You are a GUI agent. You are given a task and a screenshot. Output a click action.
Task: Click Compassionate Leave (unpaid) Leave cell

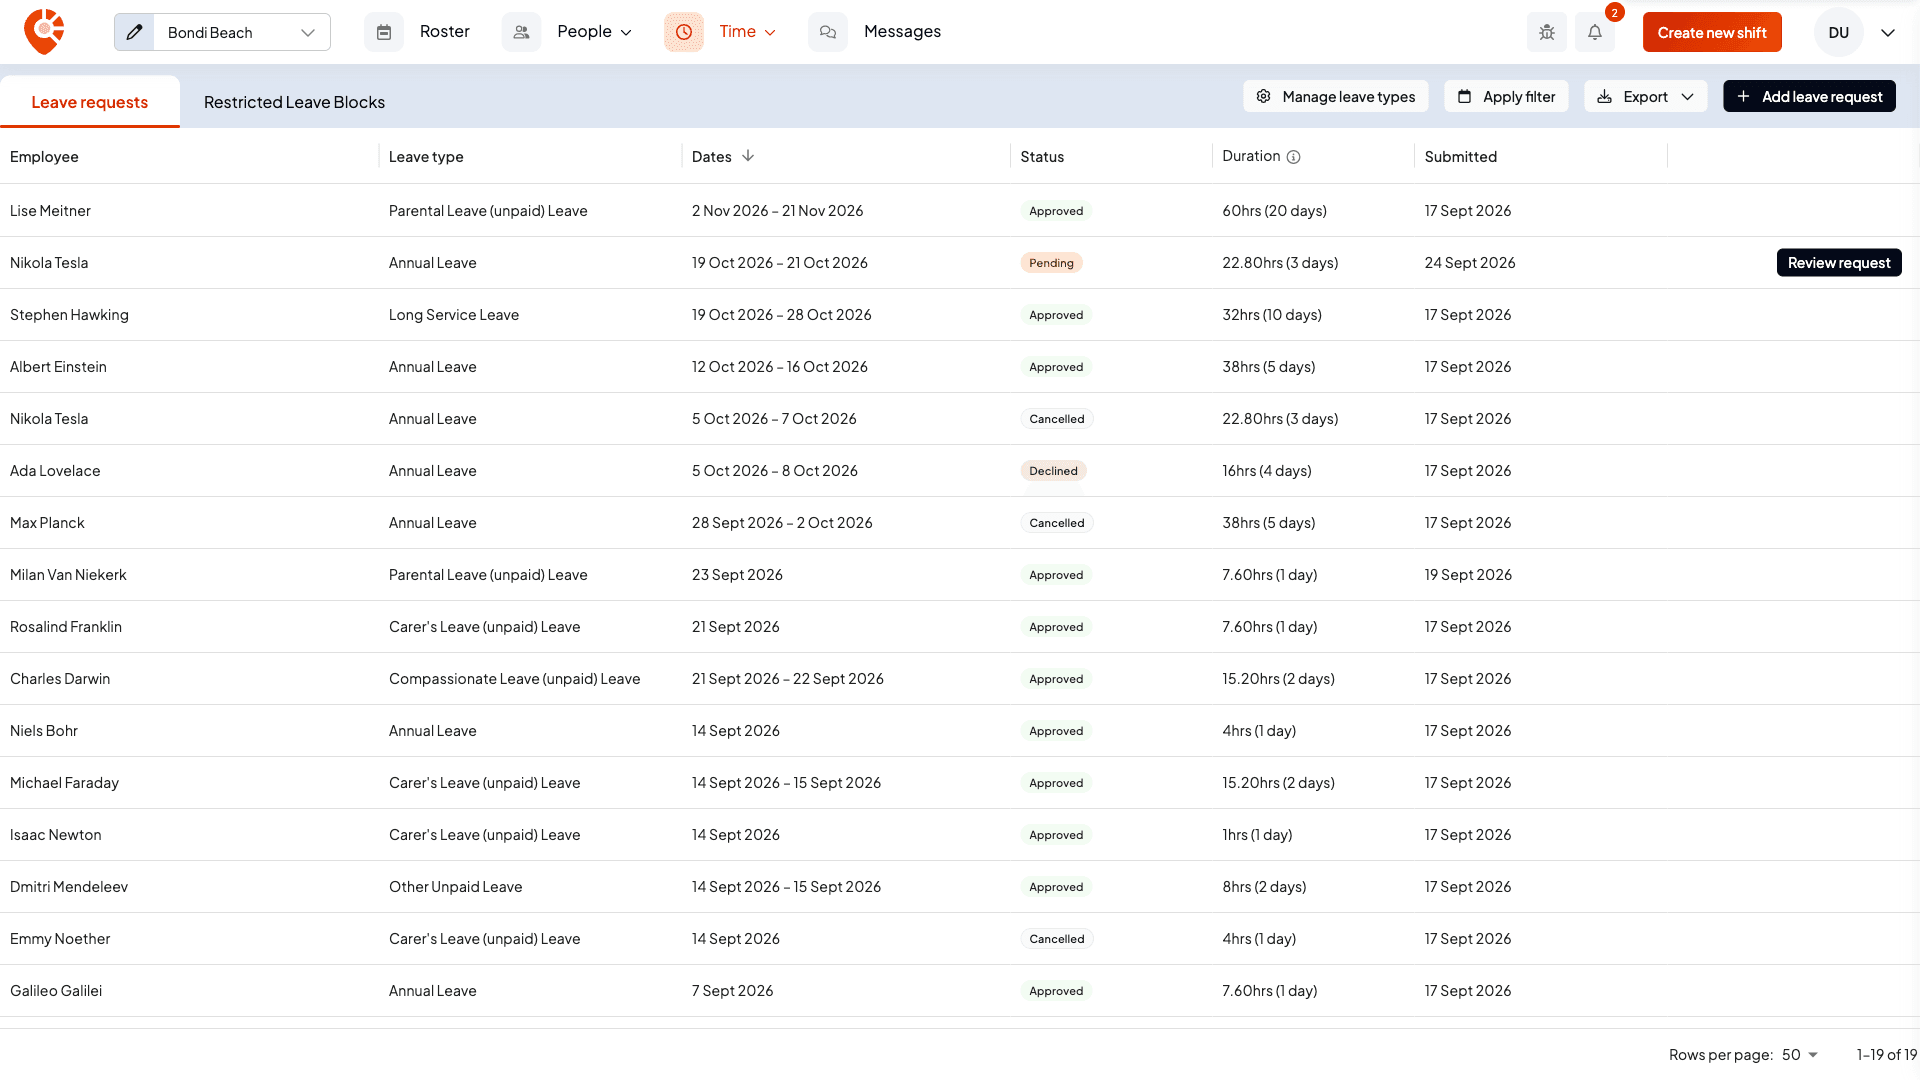click(514, 679)
